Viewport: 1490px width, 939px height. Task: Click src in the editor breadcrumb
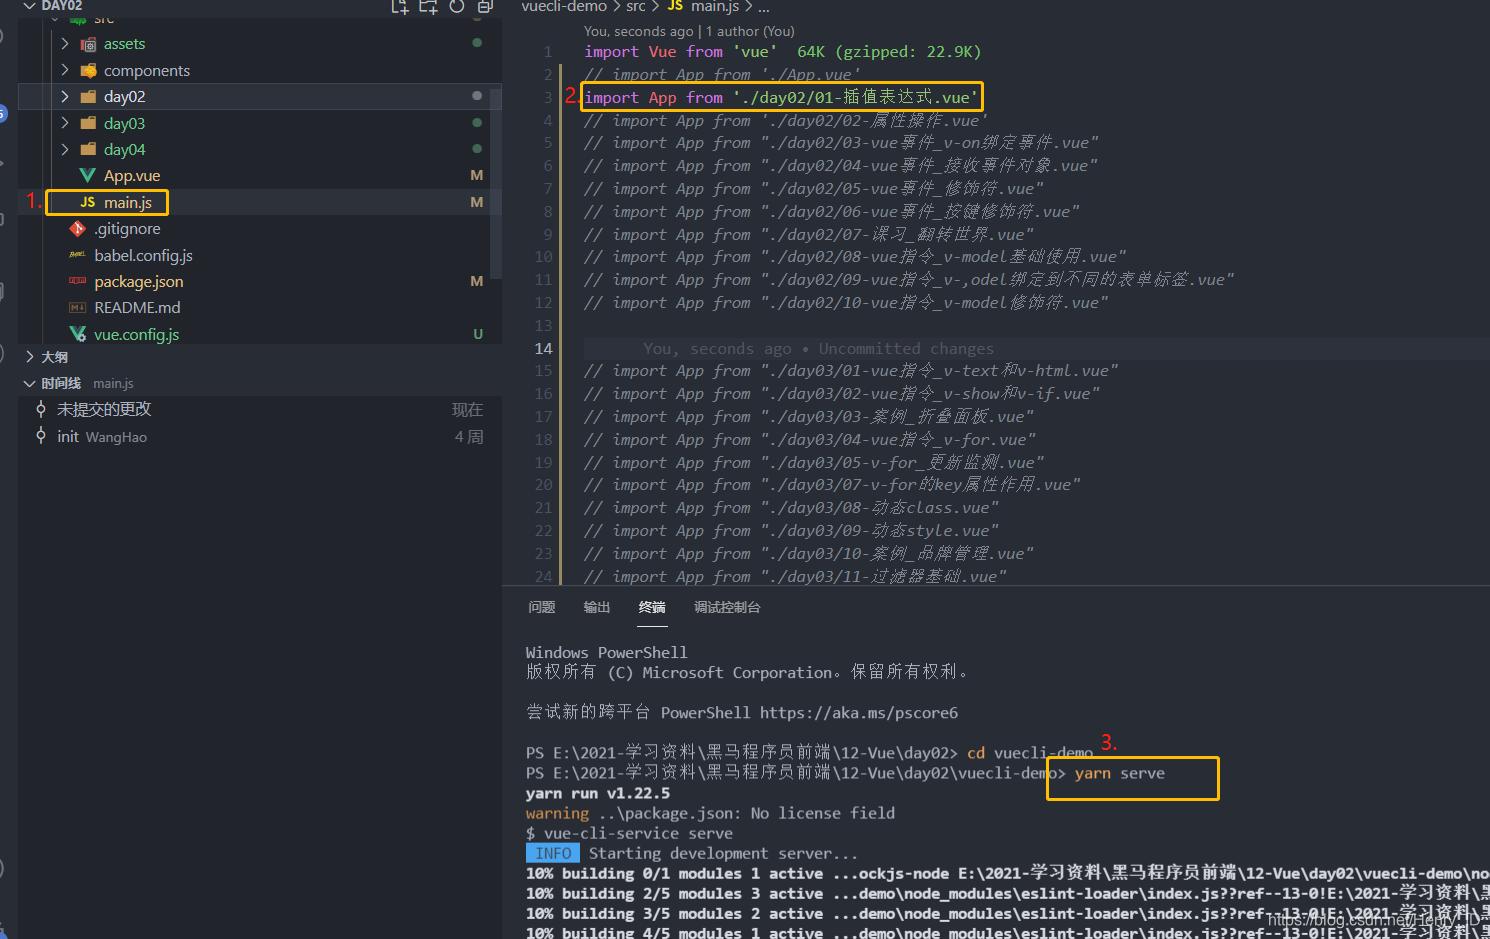click(636, 6)
